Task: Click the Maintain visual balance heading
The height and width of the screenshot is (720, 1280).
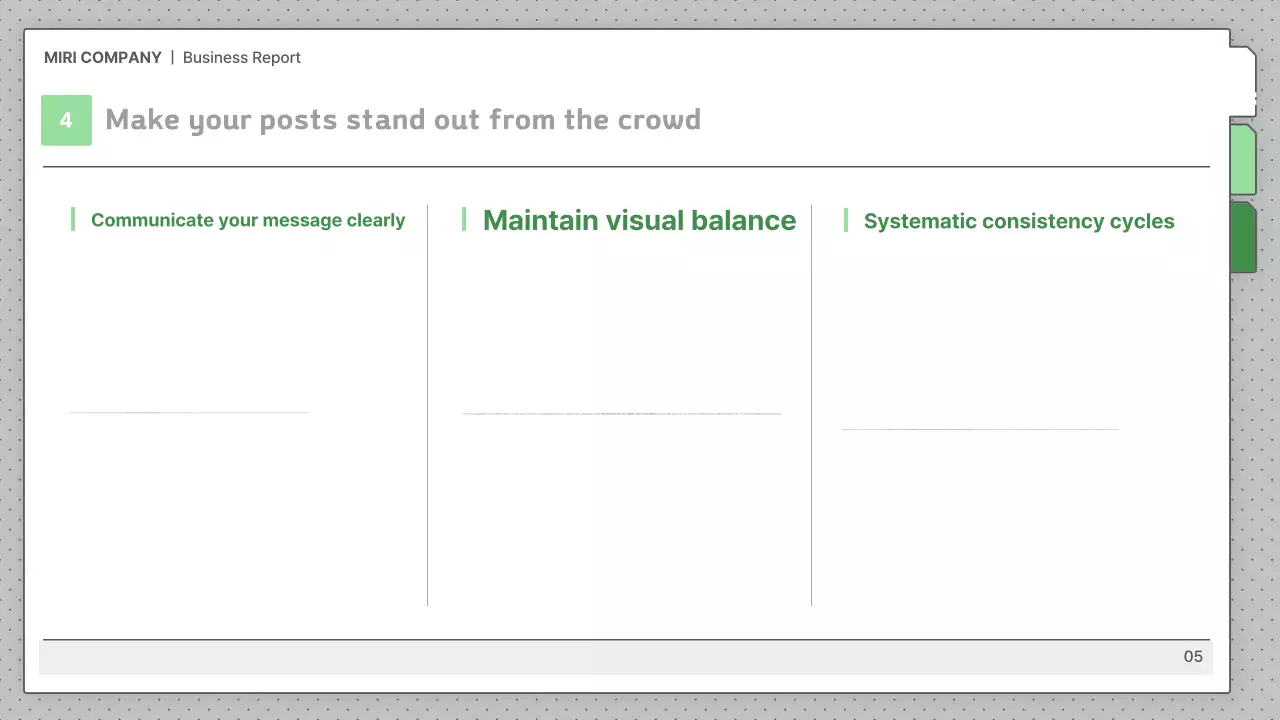Action: (x=639, y=220)
